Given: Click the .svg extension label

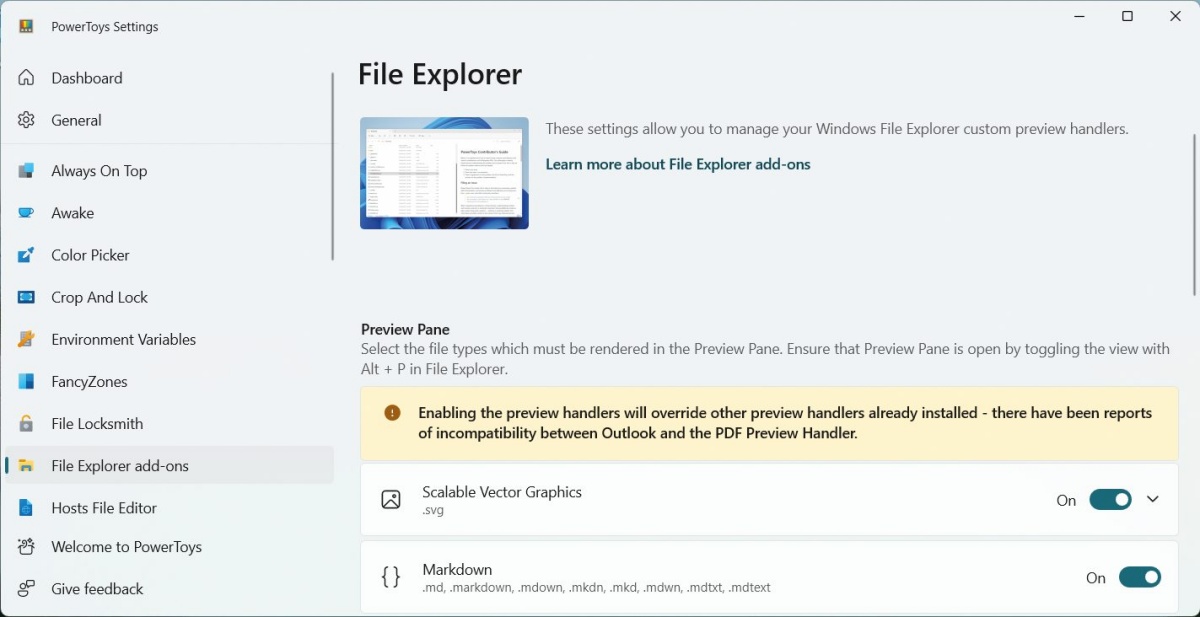Looking at the screenshot, I should pyautogui.click(x=433, y=510).
